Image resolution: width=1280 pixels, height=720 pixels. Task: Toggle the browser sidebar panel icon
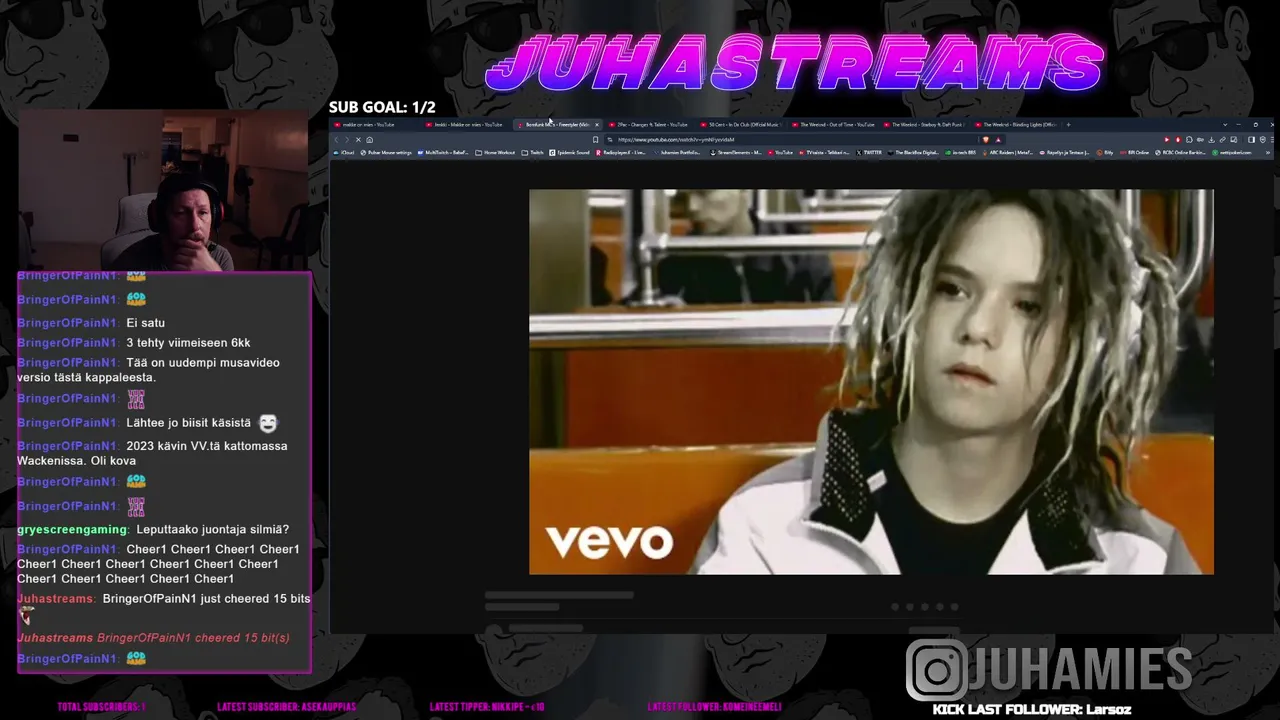click(x=1251, y=140)
